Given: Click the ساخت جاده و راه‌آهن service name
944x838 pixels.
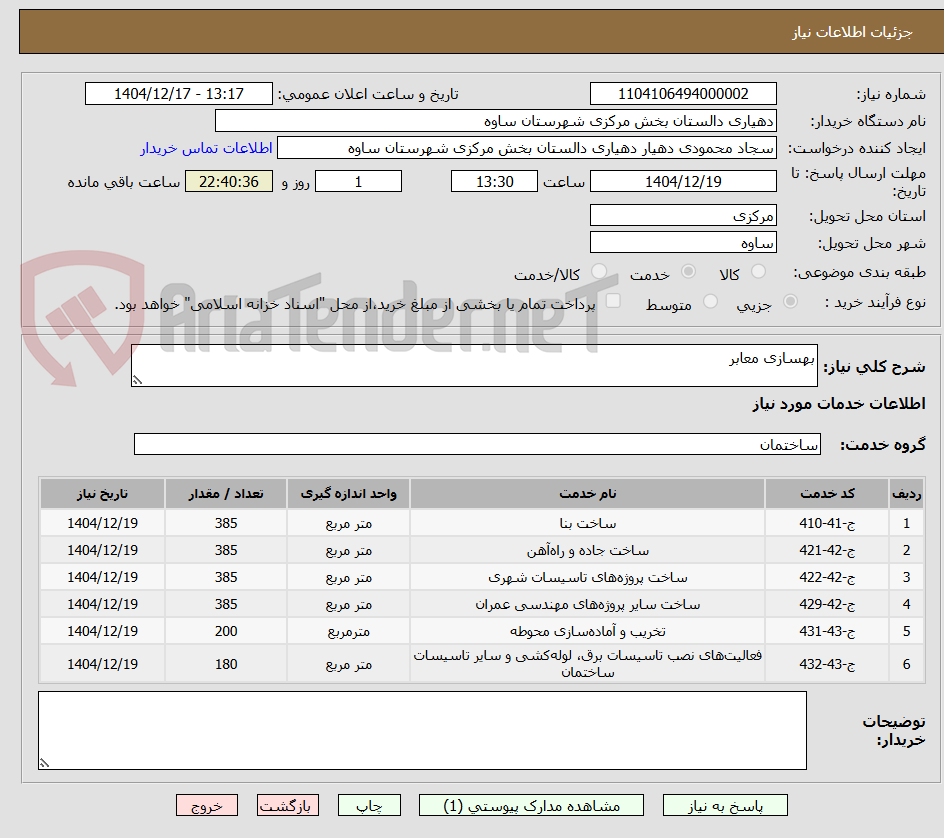Looking at the screenshot, I should click(x=588, y=550).
